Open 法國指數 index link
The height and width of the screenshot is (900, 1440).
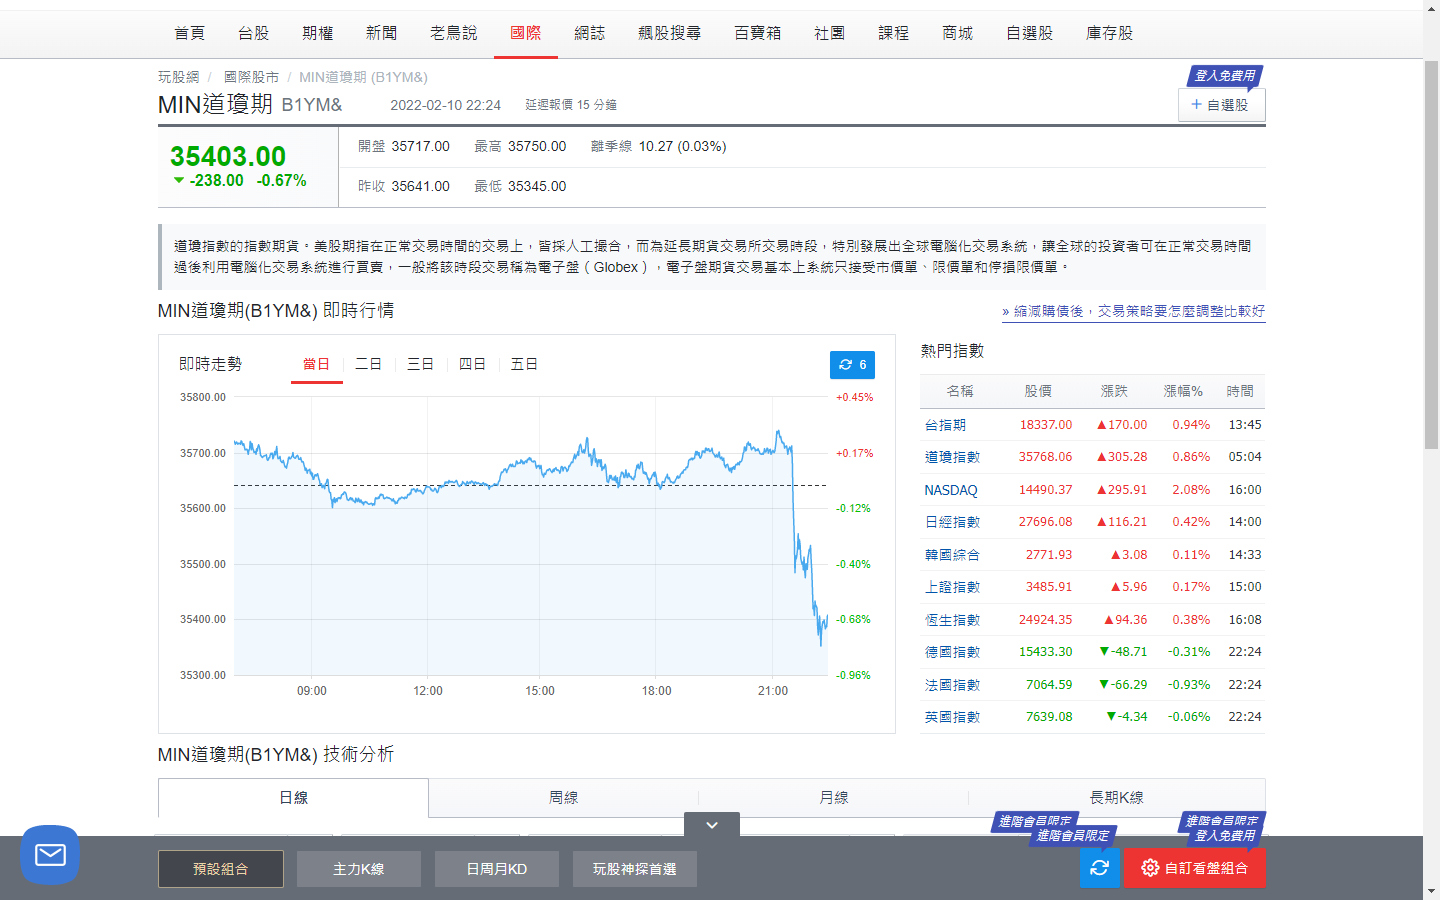tap(952, 685)
